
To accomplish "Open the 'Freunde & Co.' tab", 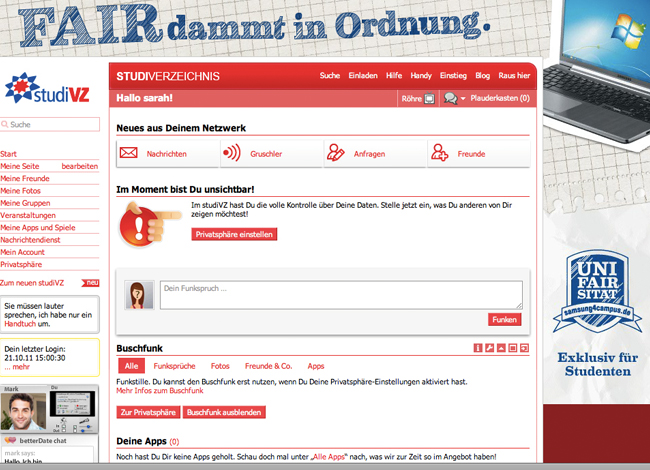I will pyautogui.click(x=268, y=366).
